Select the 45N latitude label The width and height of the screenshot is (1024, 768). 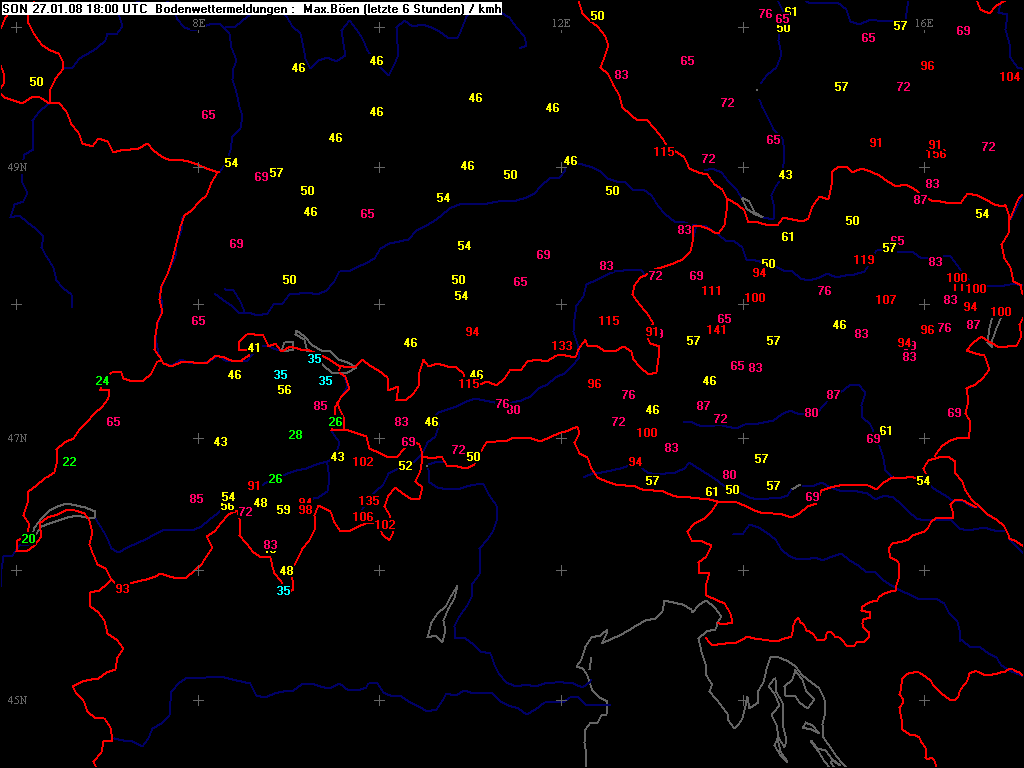pos(17,700)
